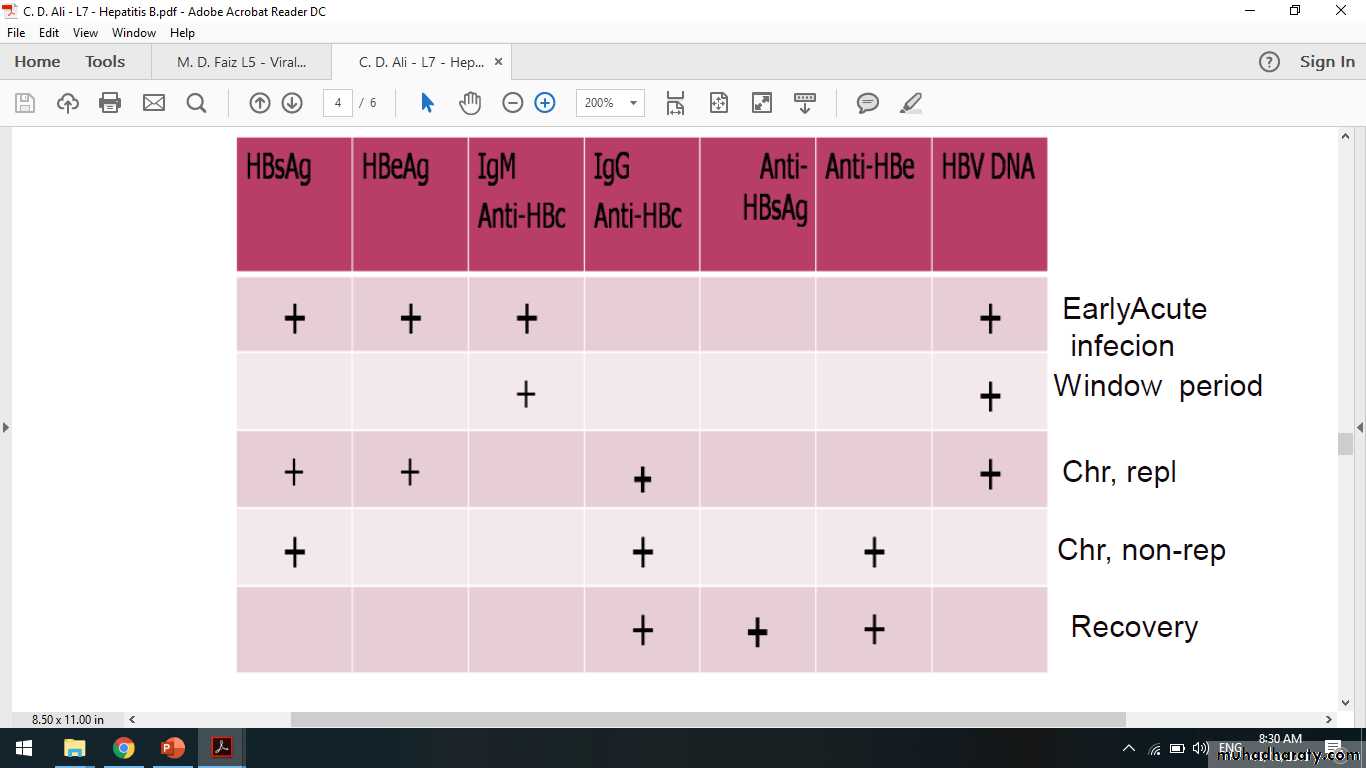Open the View menu
The height and width of the screenshot is (768, 1366).
(85, 33)
